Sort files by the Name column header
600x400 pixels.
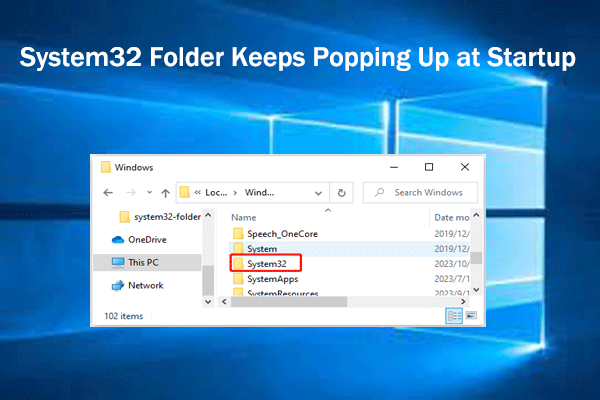point(244,216)
